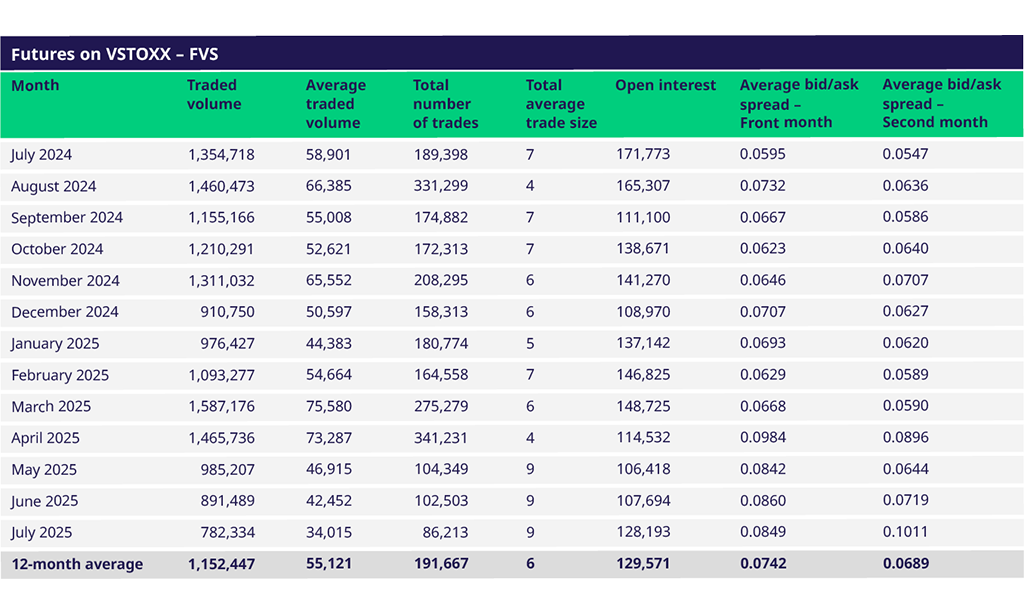Click the April 2025 total trades value 341,231
This screenshot has height=614, width=1024.
[440, 438]
